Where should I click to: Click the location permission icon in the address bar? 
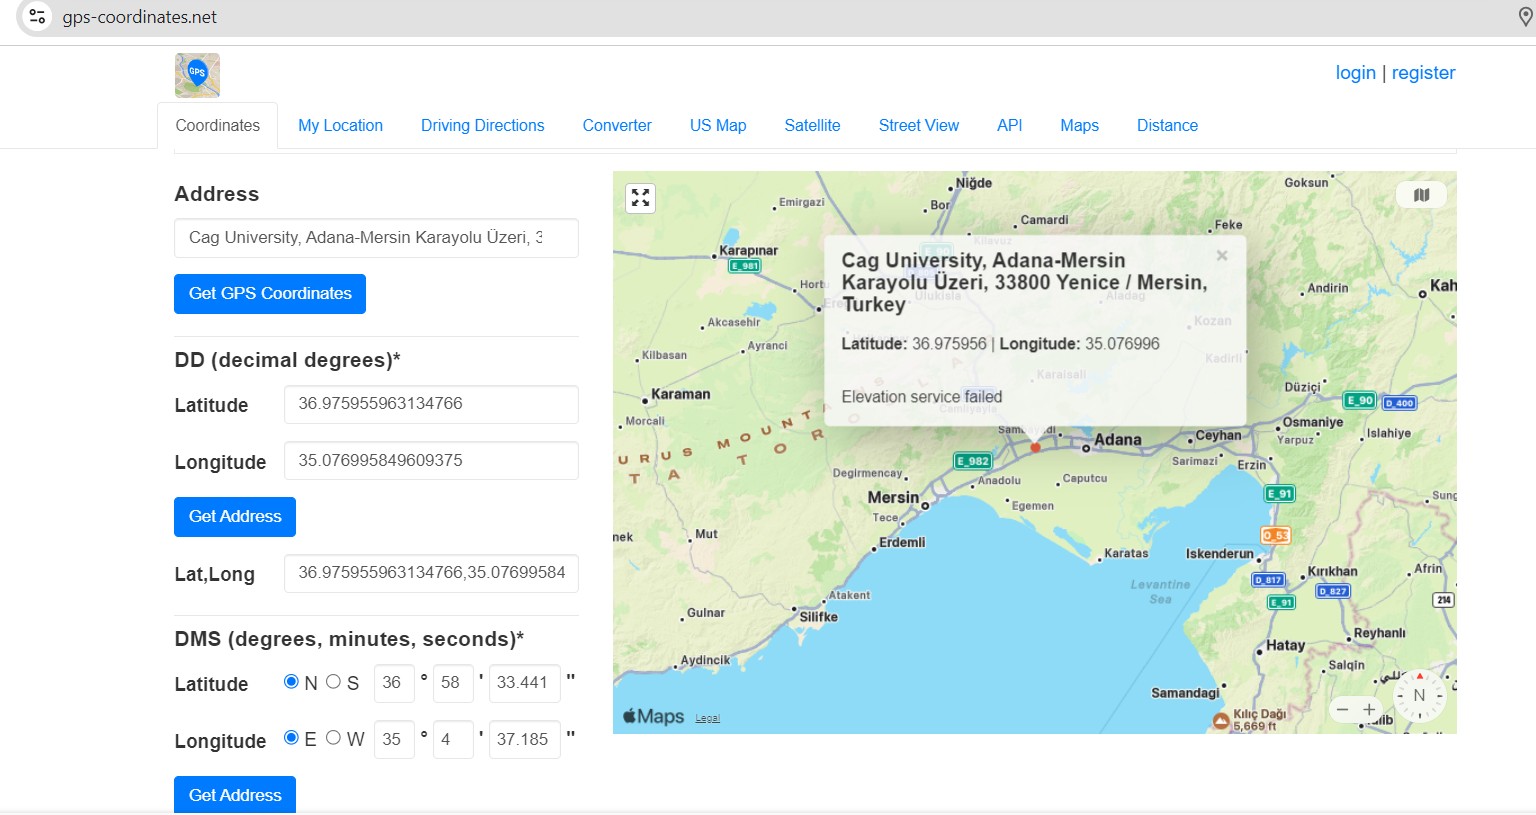(x=1525, y=17)
